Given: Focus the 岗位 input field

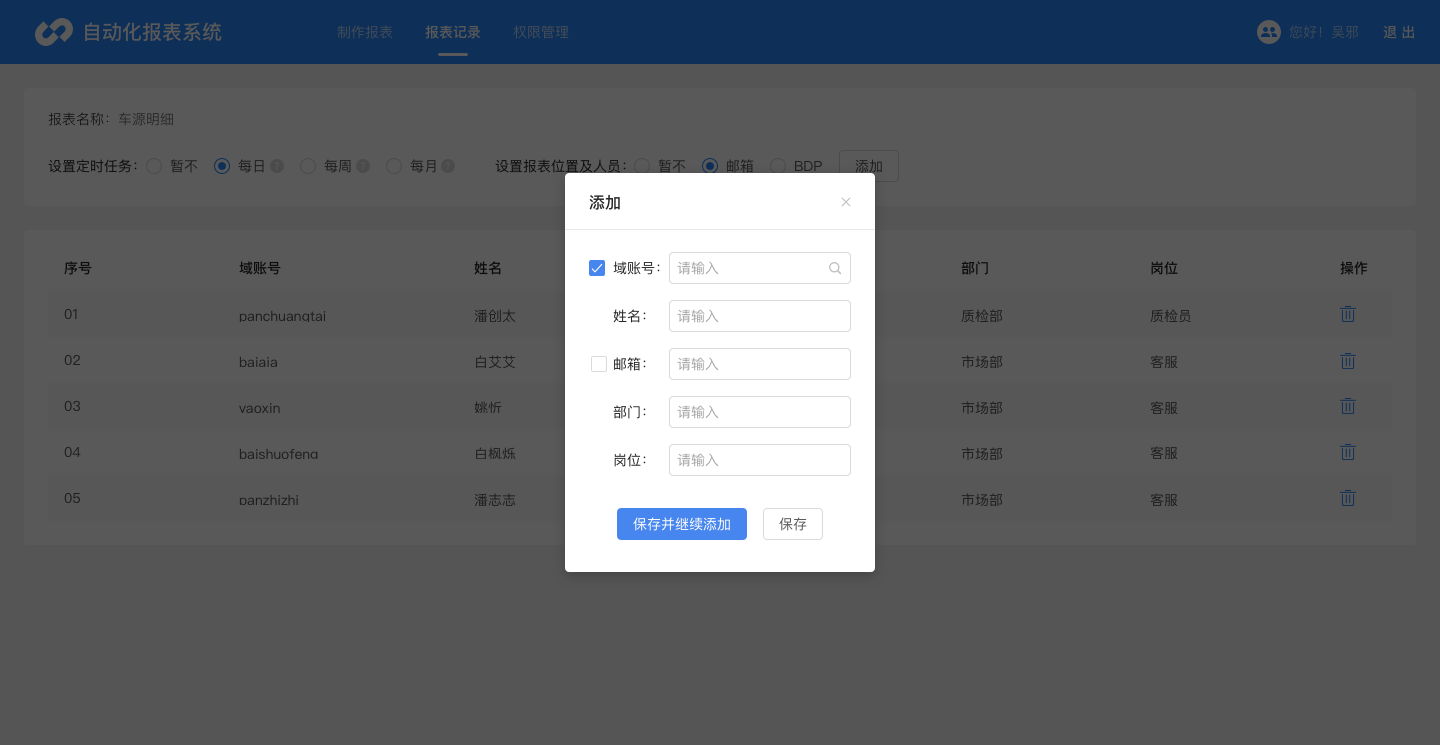Looking at the screenshot, I should pyautogui.click(x=760, y=460).
